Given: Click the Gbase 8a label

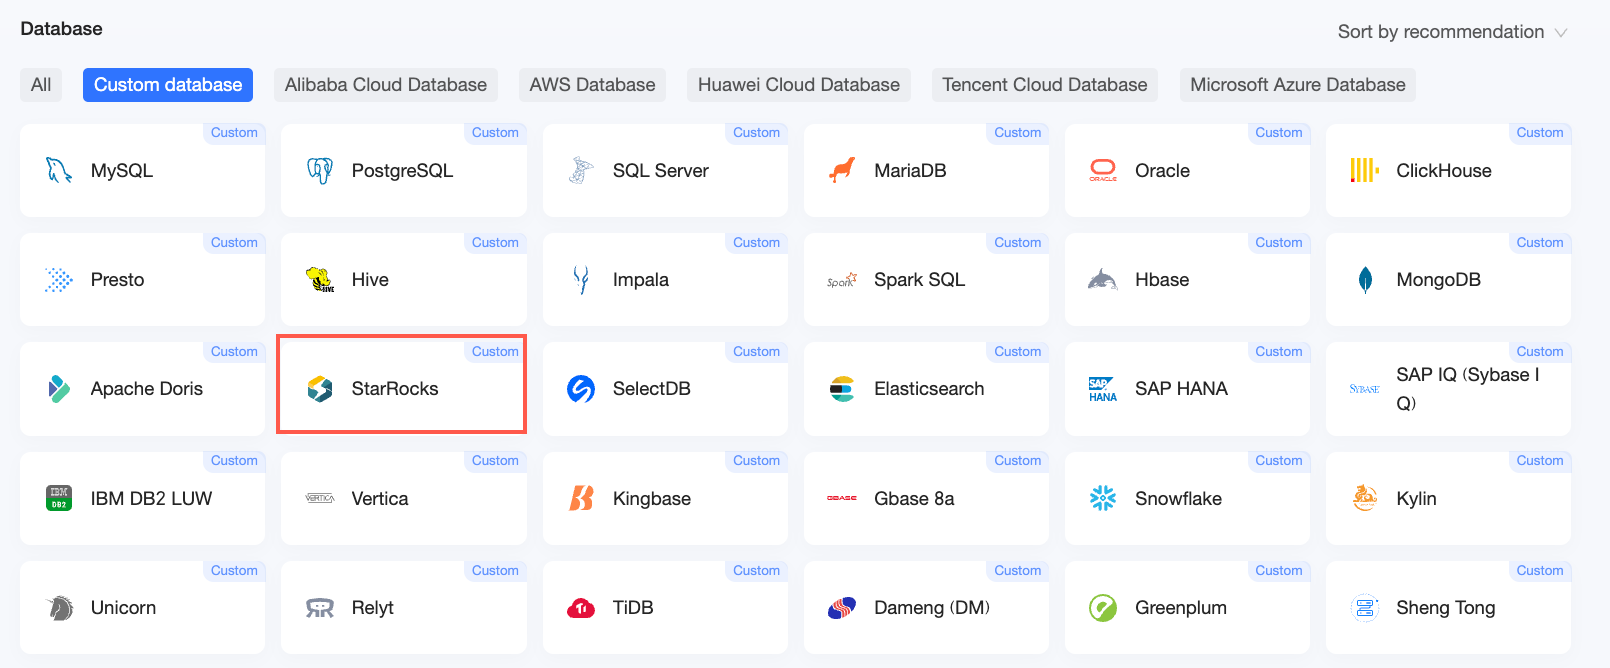Looking at the screenshot, I should coord(914,498).
